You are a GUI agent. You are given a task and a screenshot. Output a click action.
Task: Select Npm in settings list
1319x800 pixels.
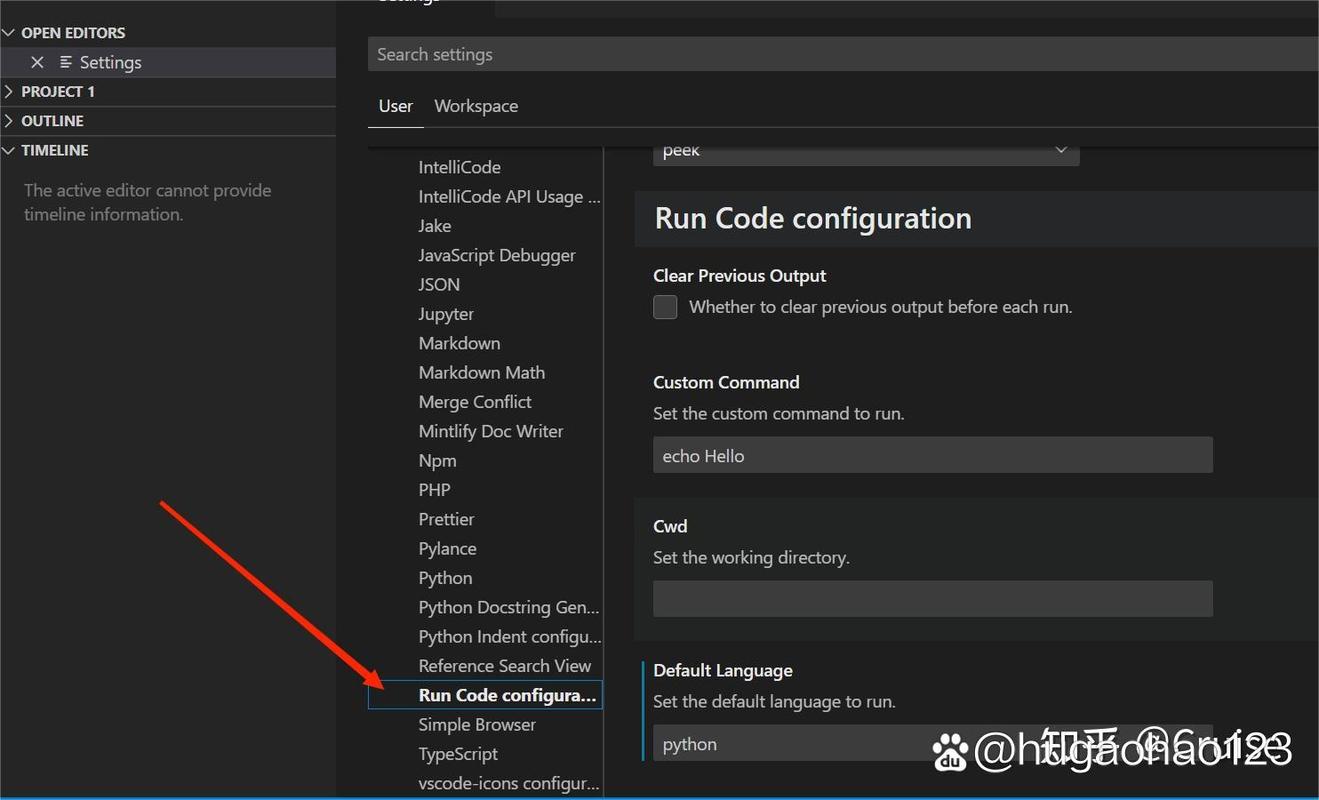(x=437, y=461)
